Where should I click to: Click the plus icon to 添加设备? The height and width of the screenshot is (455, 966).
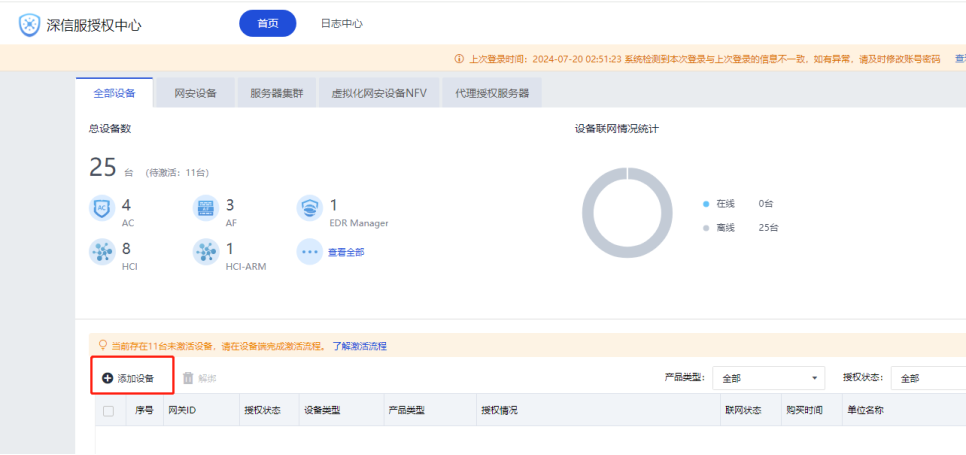point(107,378)
